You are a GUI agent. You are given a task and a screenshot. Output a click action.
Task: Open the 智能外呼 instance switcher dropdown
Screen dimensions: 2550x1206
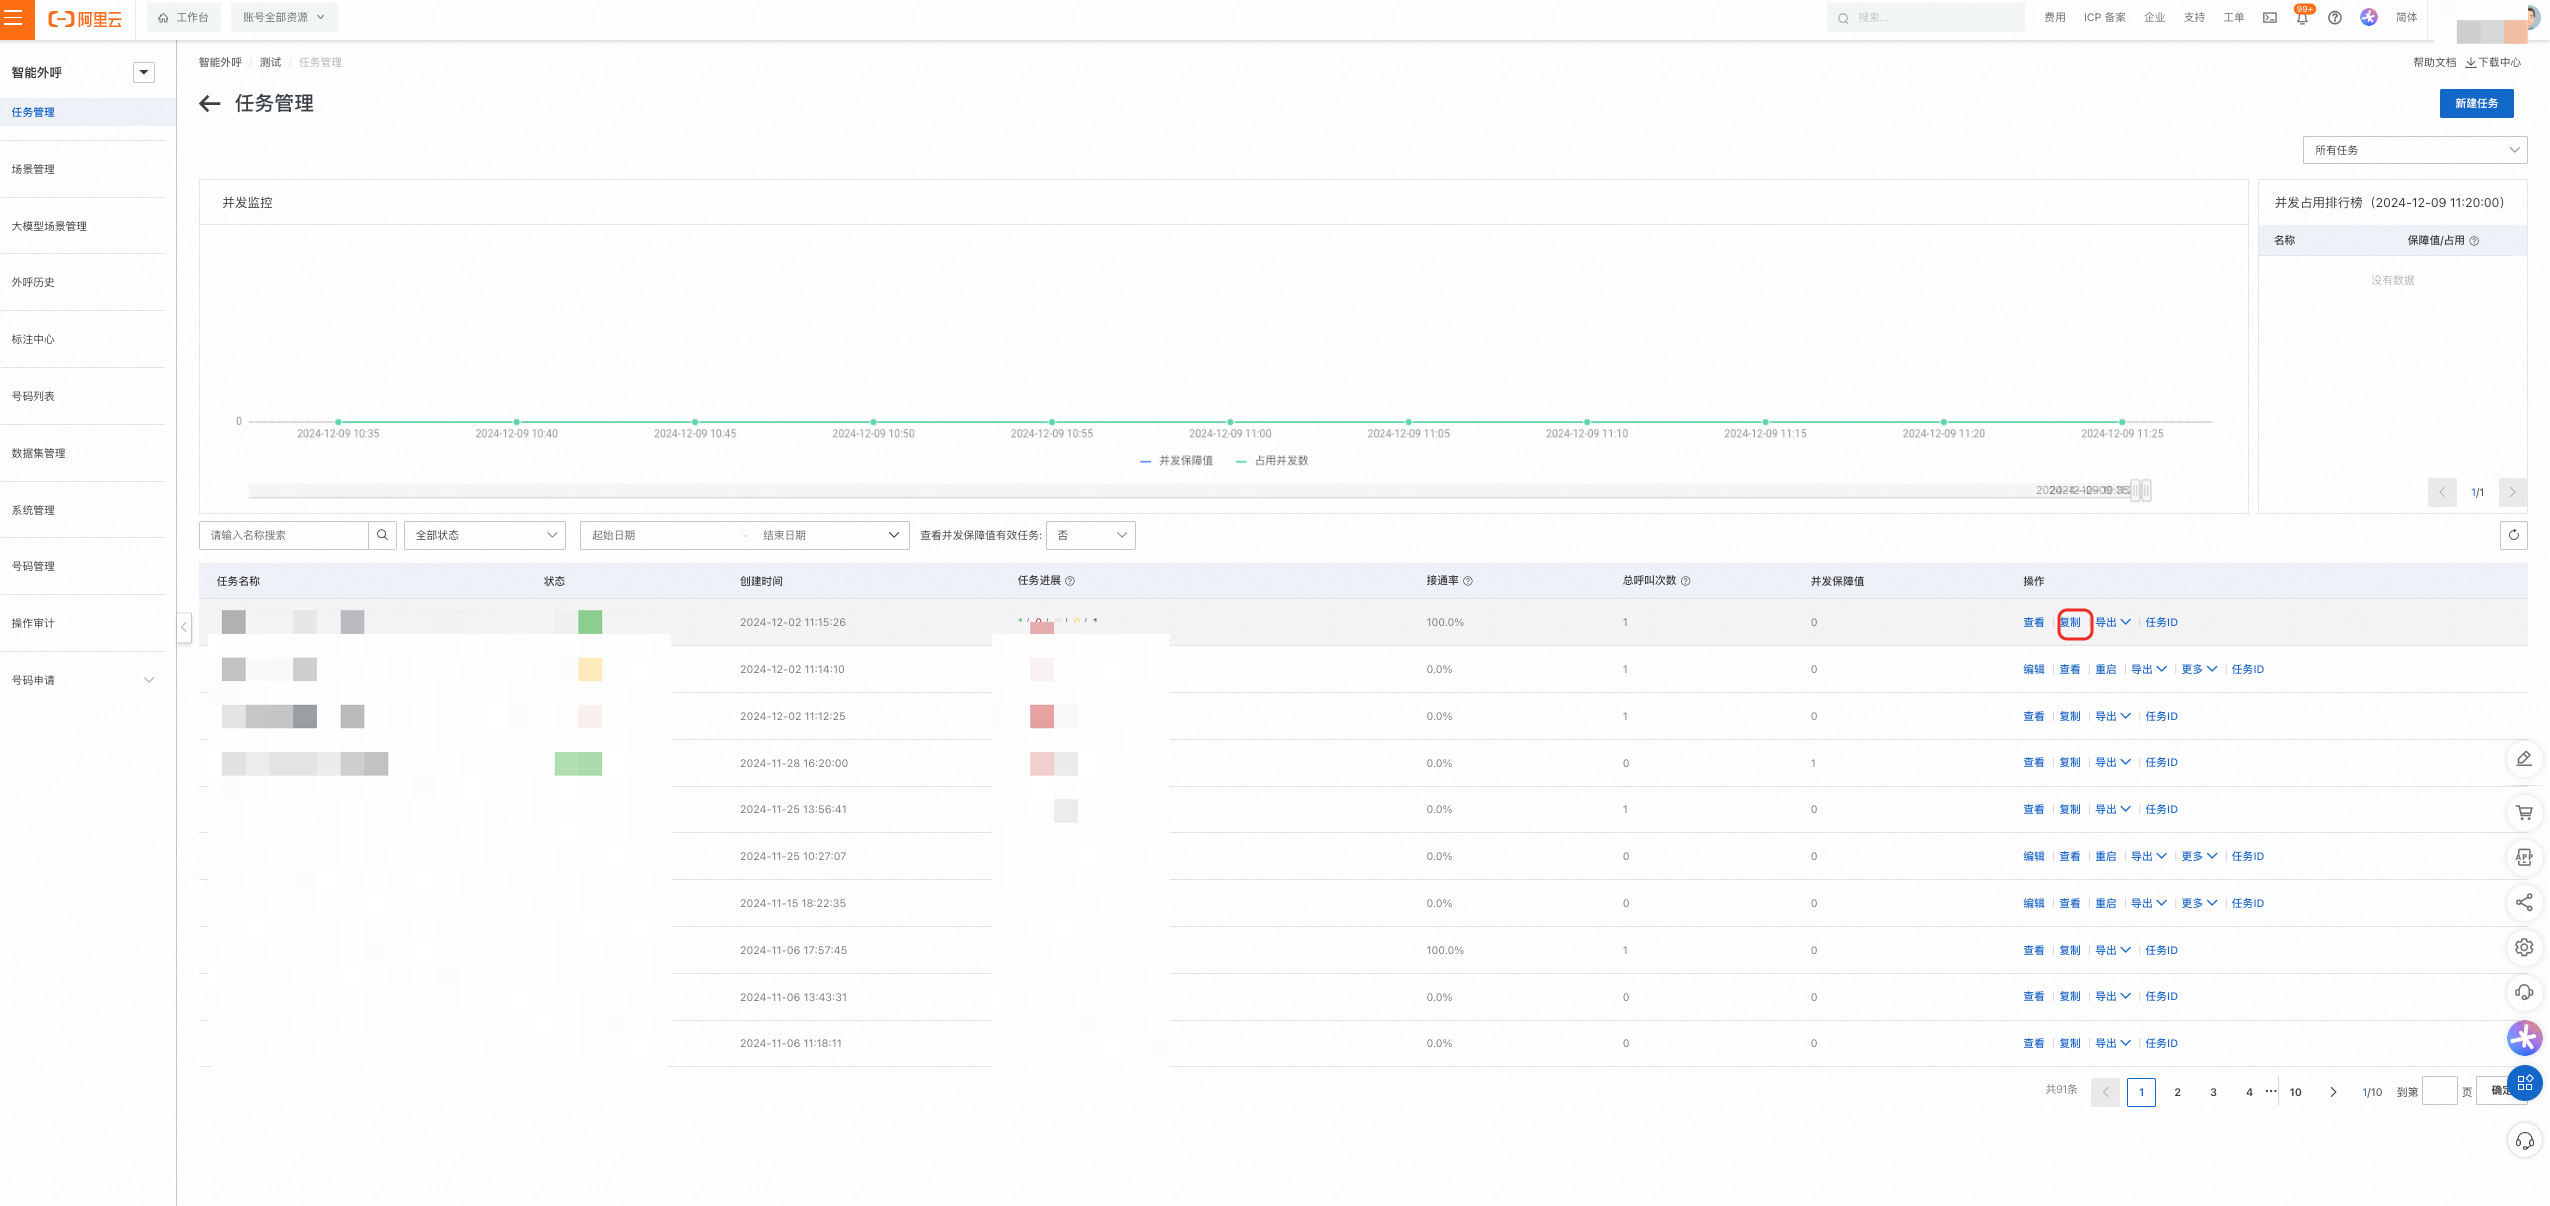pyautogui.click(x=144, y=72)
